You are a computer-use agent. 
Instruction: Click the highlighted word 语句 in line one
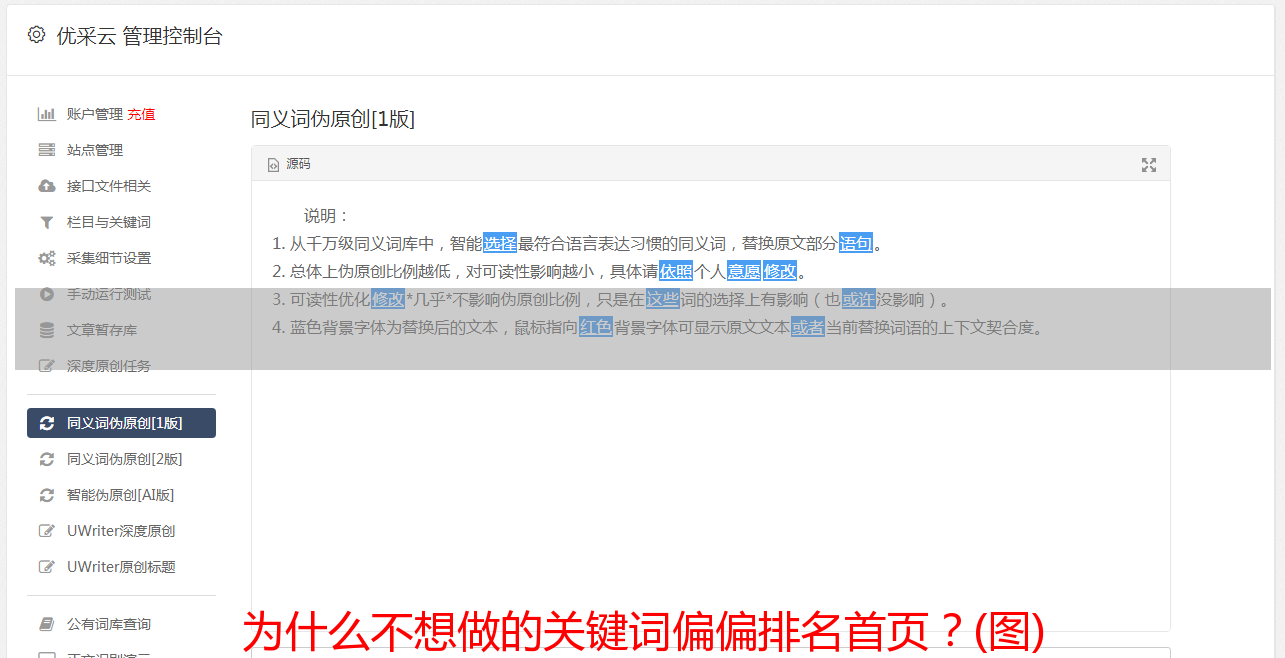[x=856, y=243]
